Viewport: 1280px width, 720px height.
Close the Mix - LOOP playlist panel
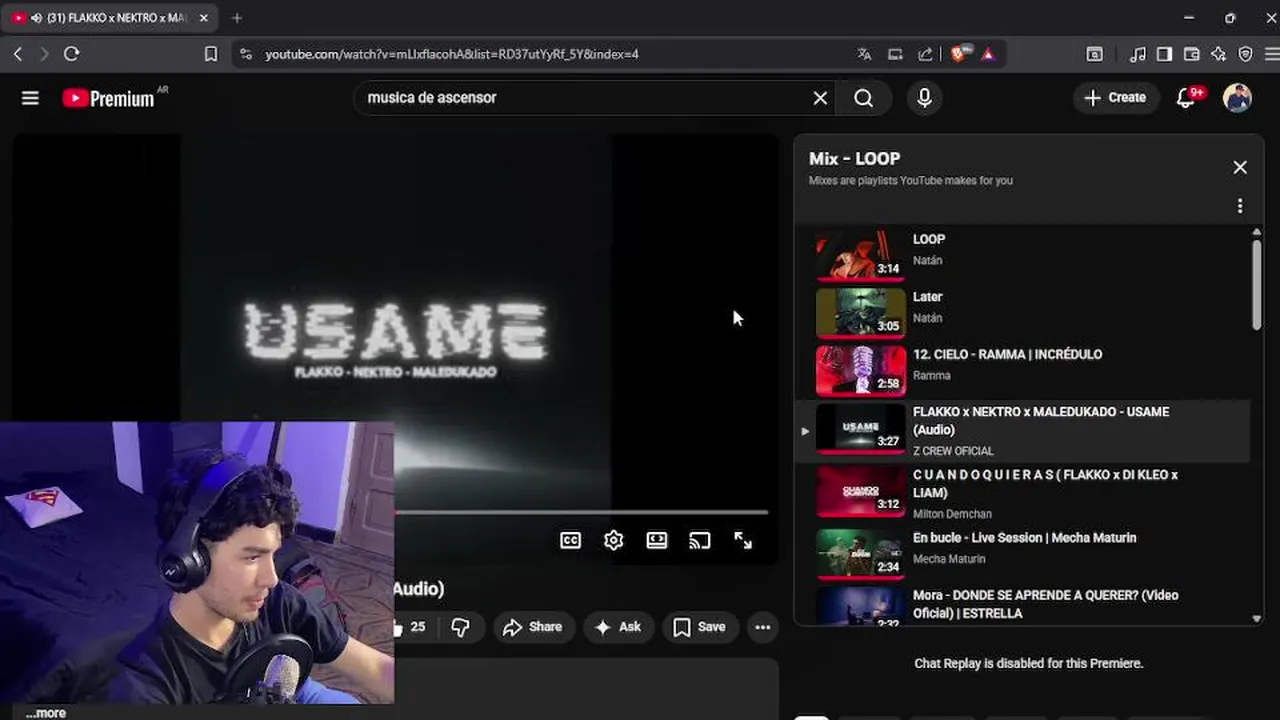coord(1240,168)
